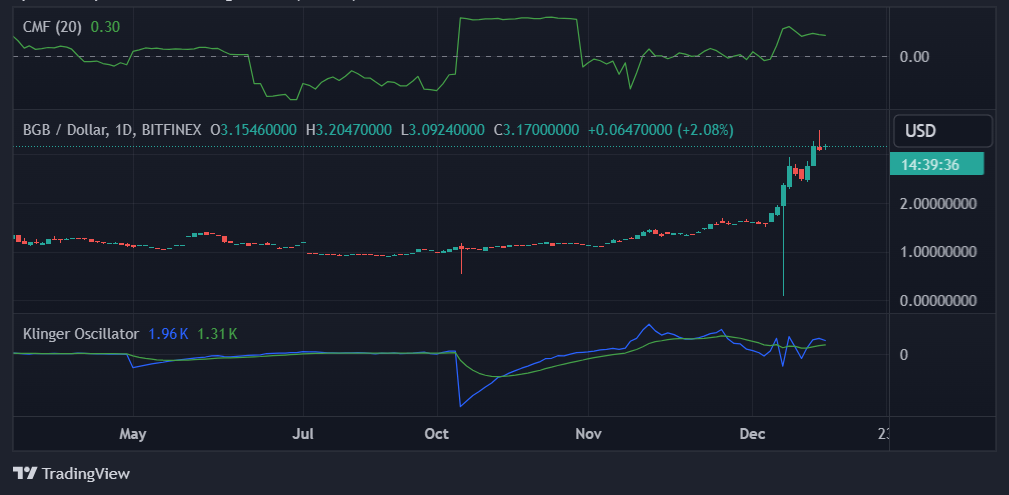1009x495 pixels.
Task: Click the TradingView logo
Action: tap(71, 473)
